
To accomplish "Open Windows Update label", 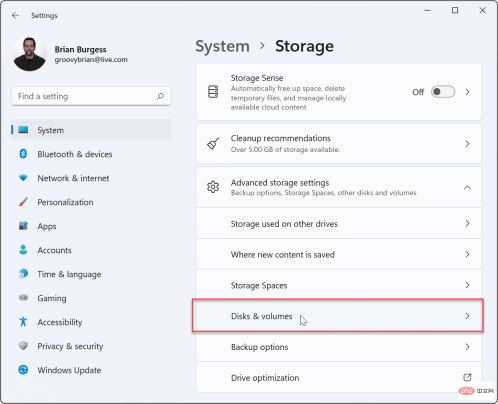I will coord(69,370).
